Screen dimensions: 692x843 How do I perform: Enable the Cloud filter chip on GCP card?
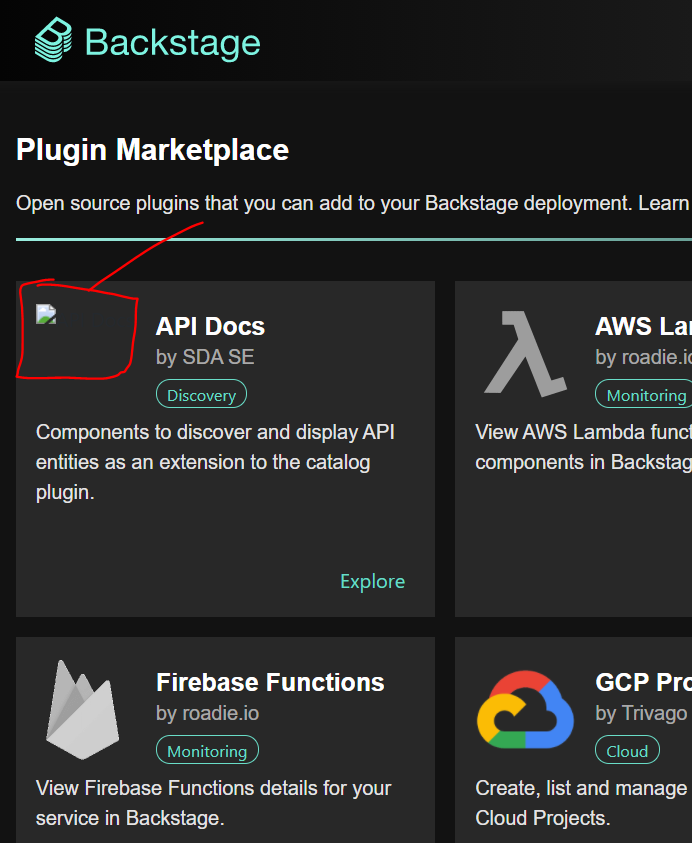click(627, 750)
